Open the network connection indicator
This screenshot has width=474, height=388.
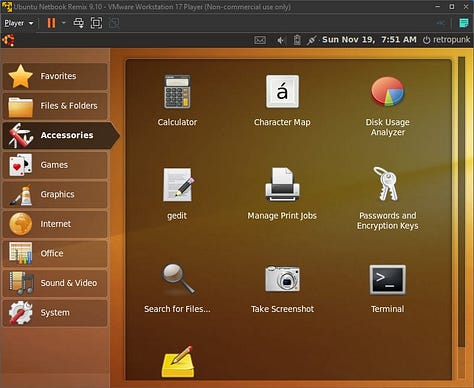311,40
